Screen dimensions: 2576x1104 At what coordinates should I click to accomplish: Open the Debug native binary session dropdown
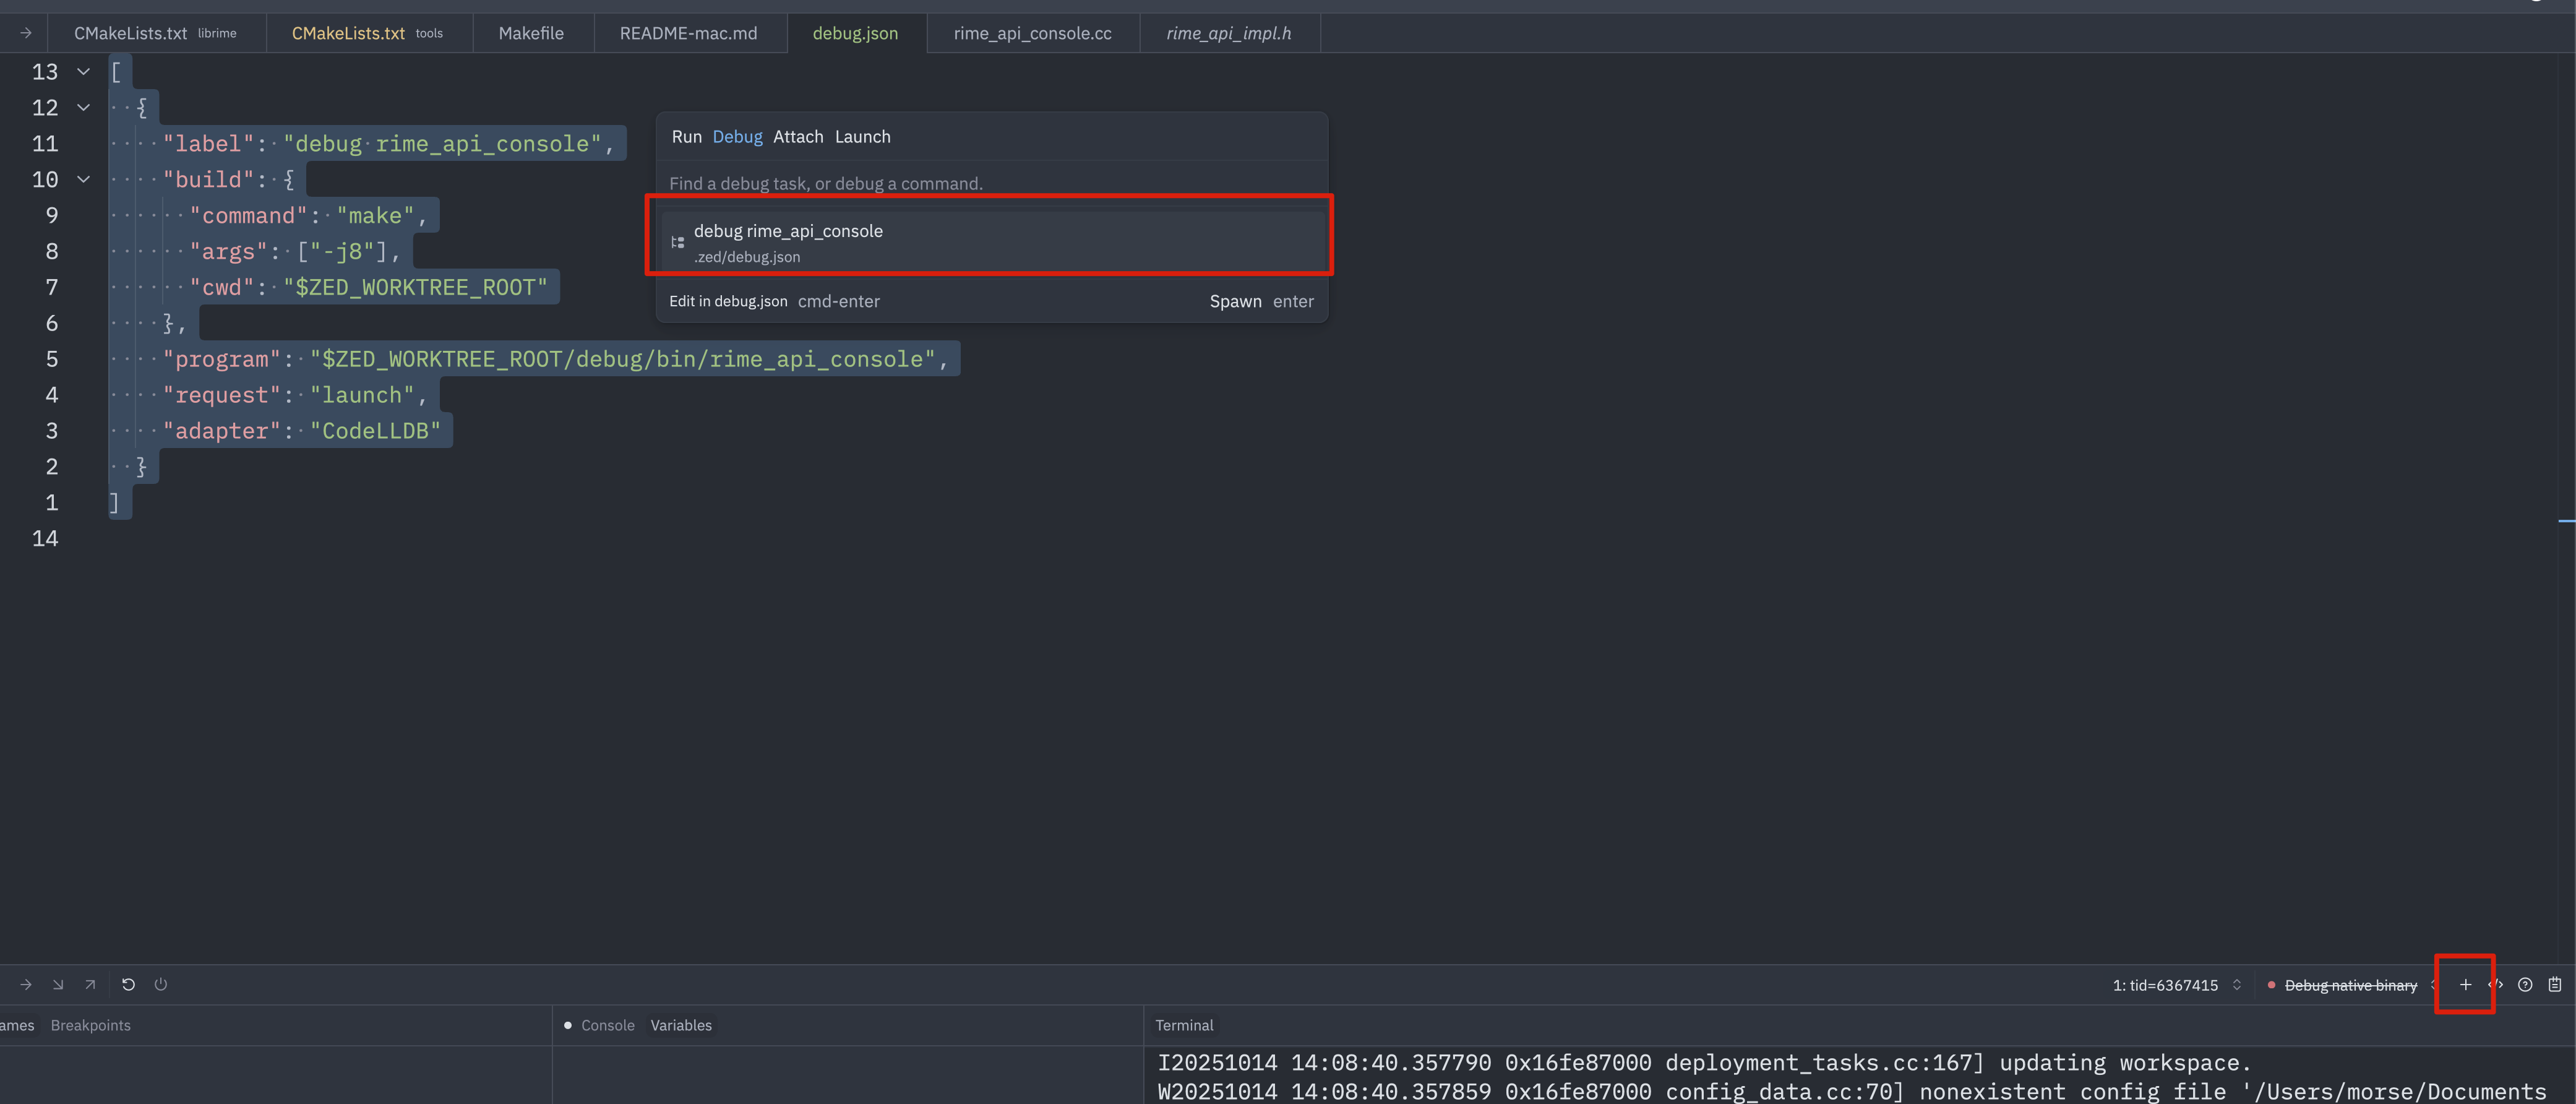[2350, 985]
